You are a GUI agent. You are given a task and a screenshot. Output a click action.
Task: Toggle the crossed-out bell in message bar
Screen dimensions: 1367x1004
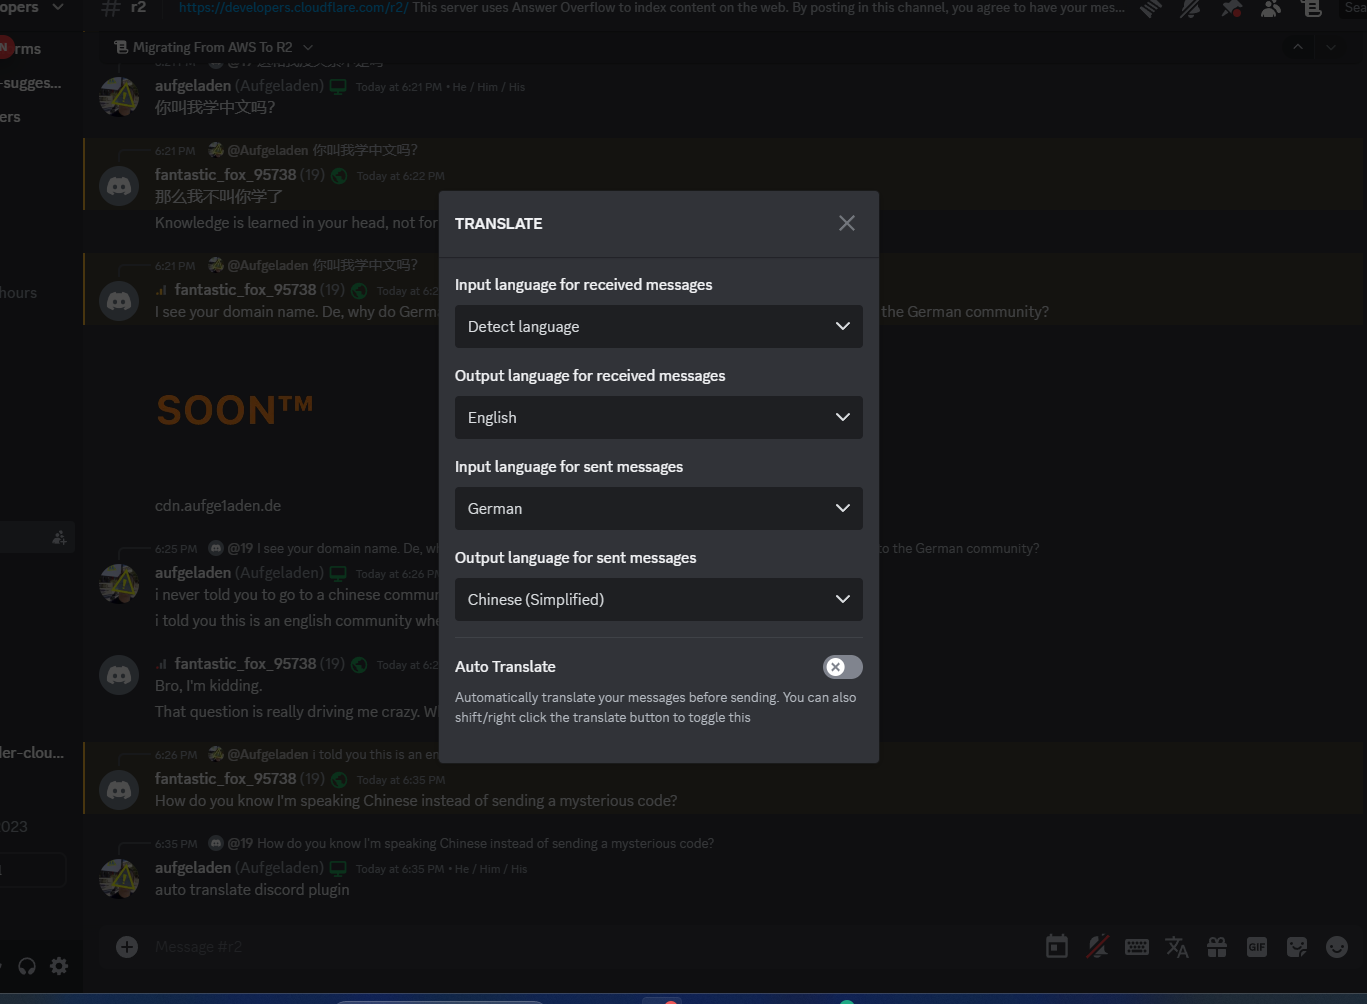pyautogui.click(x=1097, y=947)
